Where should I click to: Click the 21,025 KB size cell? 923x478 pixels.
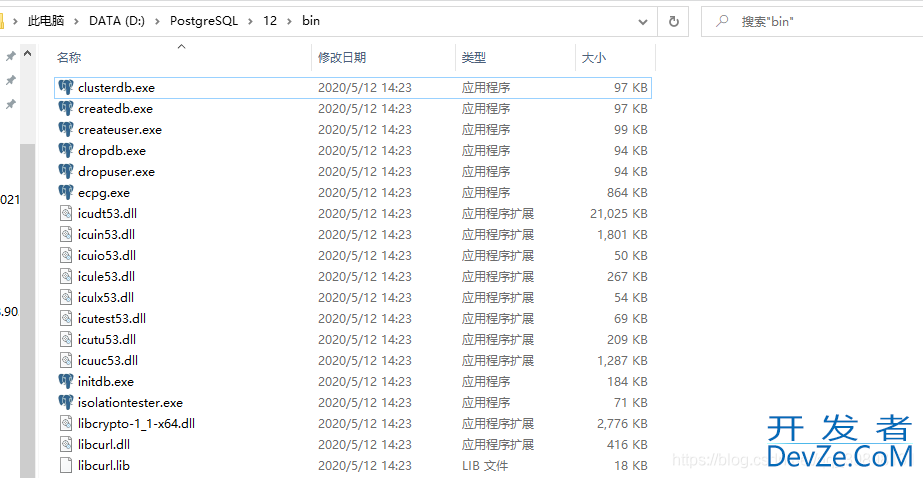point(619,214)
